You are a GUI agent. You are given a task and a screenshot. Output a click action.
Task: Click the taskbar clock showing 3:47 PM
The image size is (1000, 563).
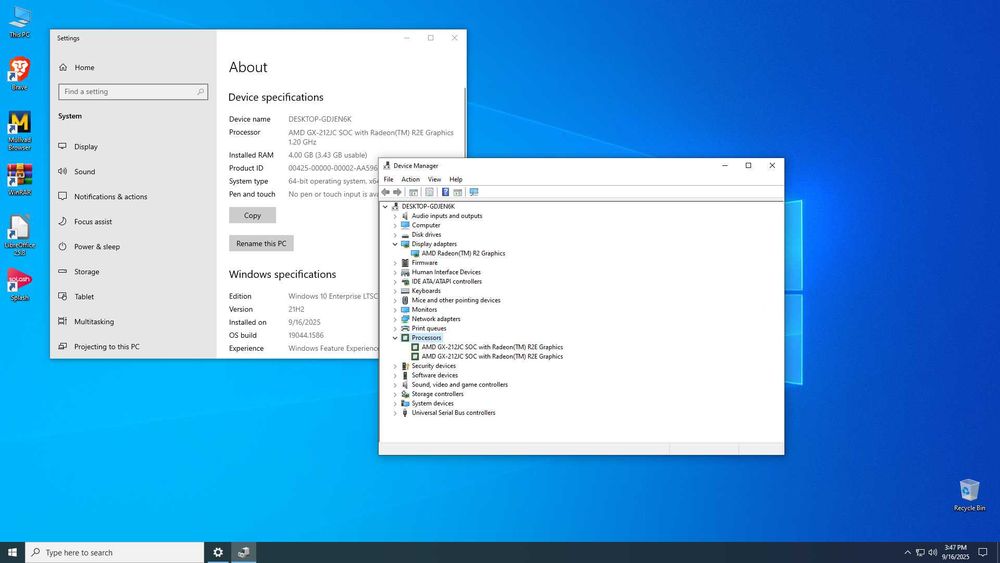tap(955, 552)
